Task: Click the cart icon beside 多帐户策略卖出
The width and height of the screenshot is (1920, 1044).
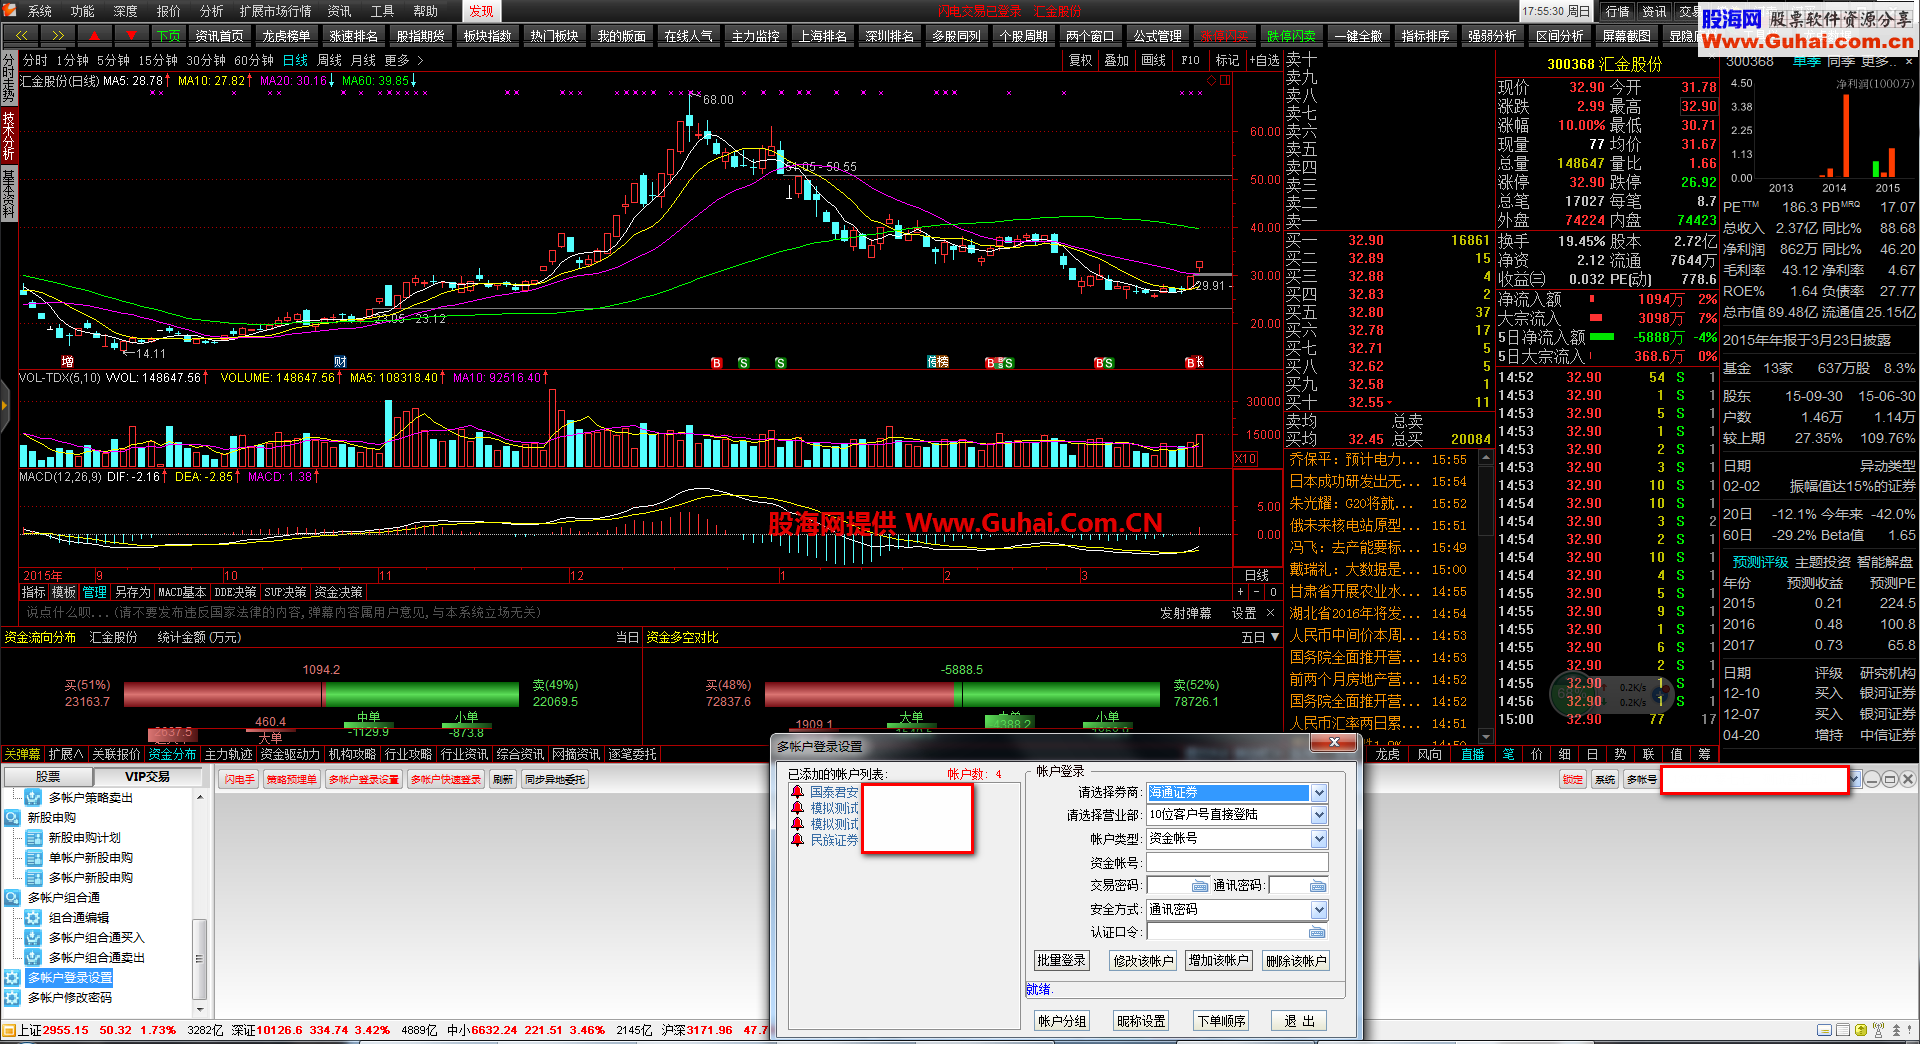Action: tap(33, 798)
